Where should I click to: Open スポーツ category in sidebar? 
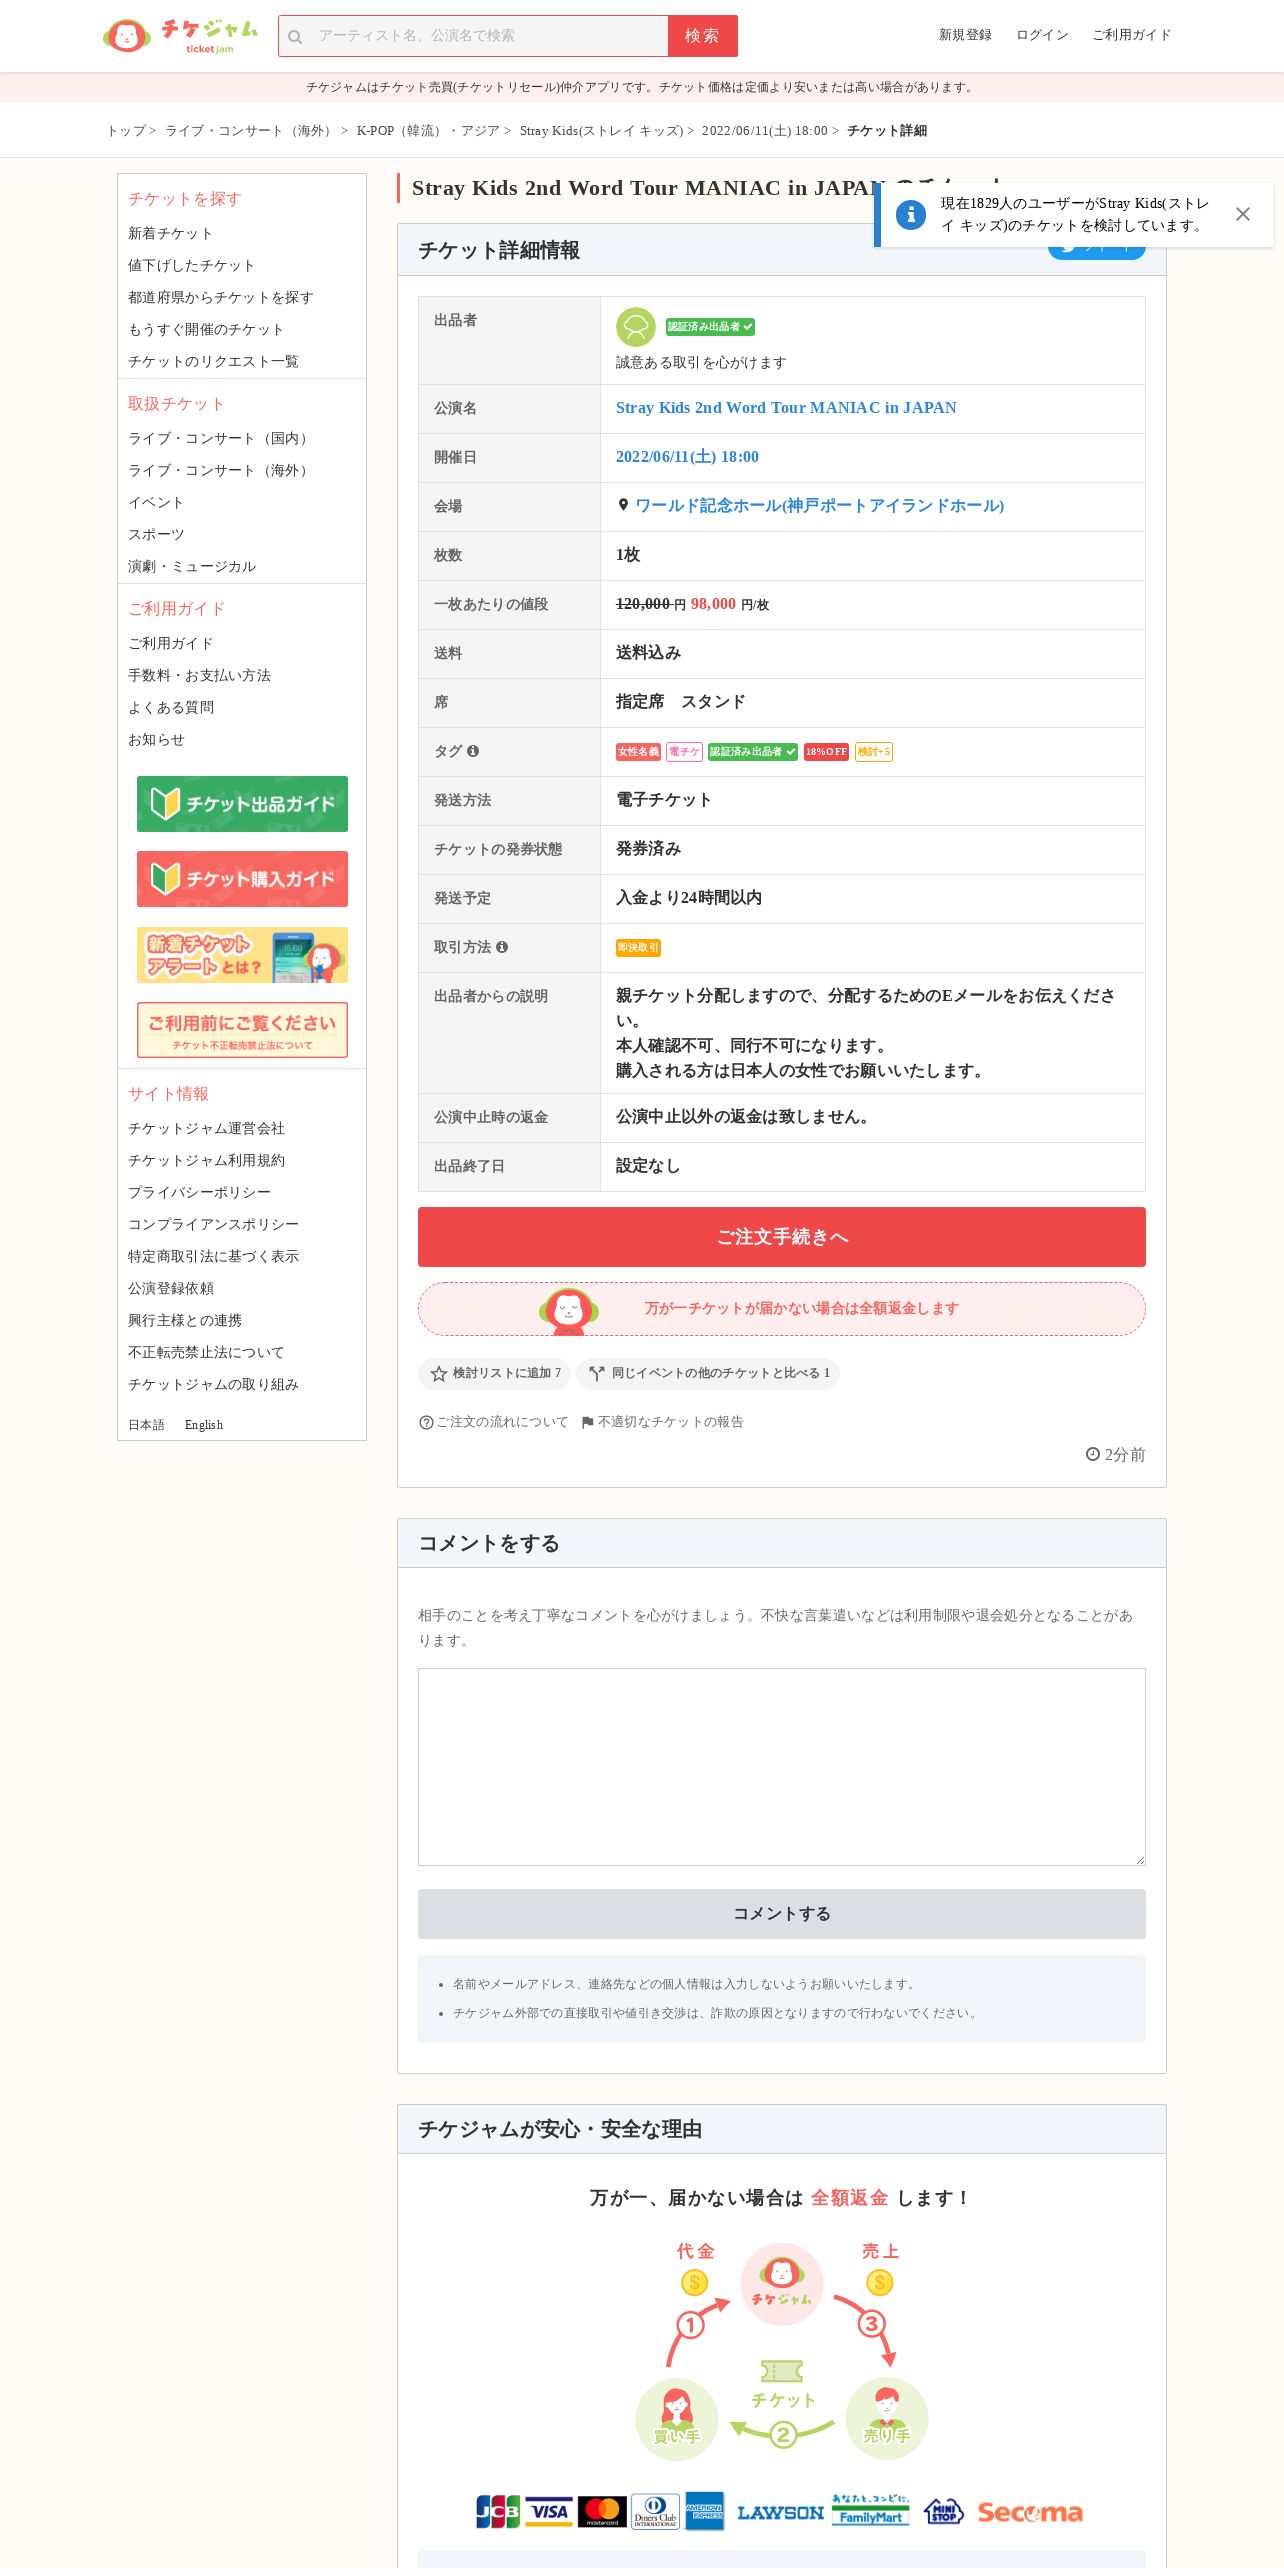[156, 534]
